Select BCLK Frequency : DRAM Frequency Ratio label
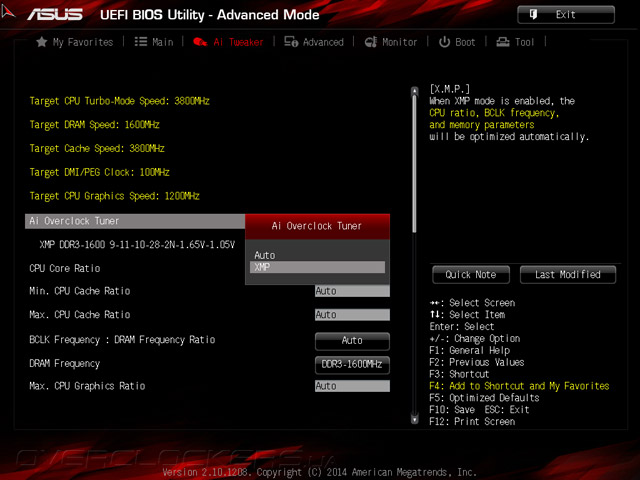The width and height of the screenshot is (640, 480). click(x=122, y=340)
